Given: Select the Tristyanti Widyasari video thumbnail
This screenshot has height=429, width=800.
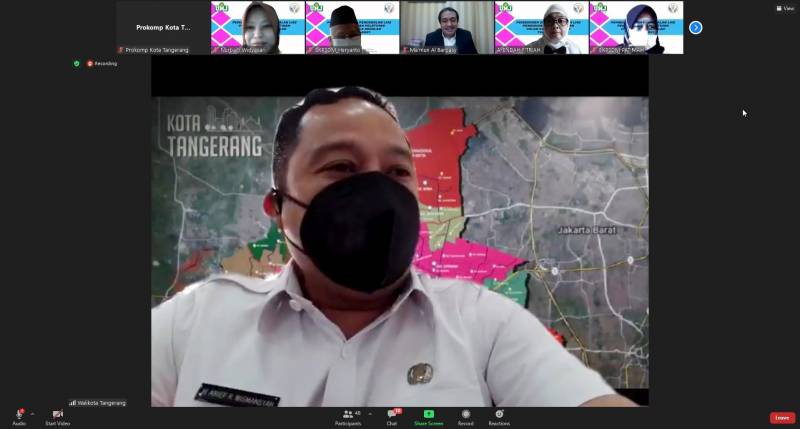Looking at the screenshot, I should (x=257, y=28).
